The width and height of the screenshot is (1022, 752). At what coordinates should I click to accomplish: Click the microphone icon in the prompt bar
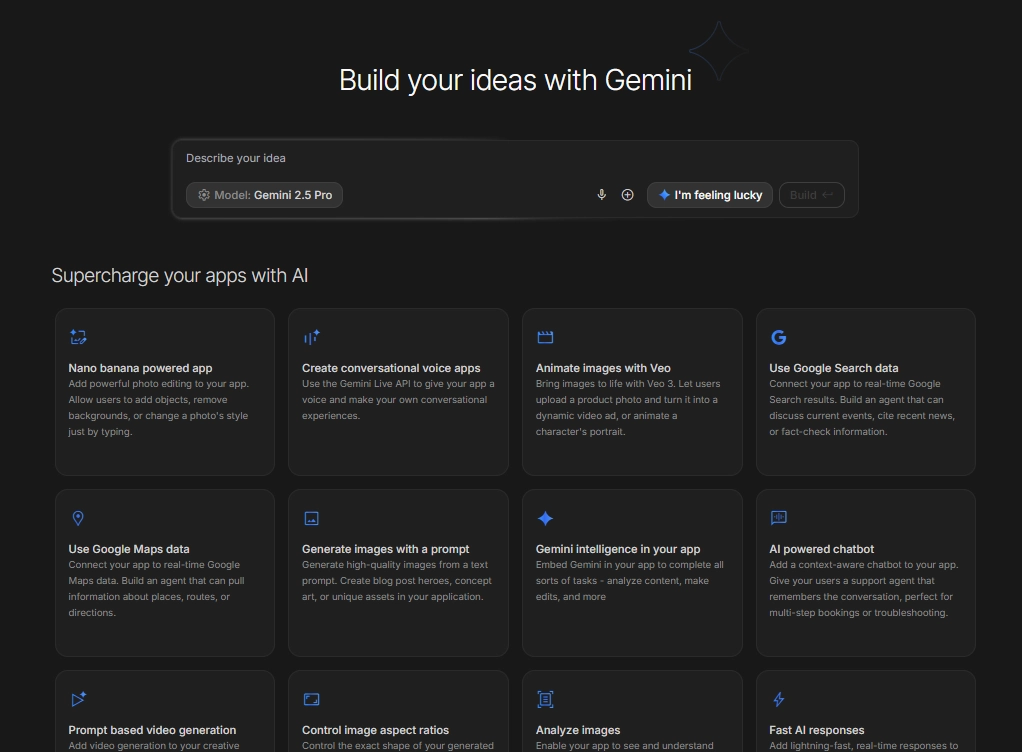[601, 194]
